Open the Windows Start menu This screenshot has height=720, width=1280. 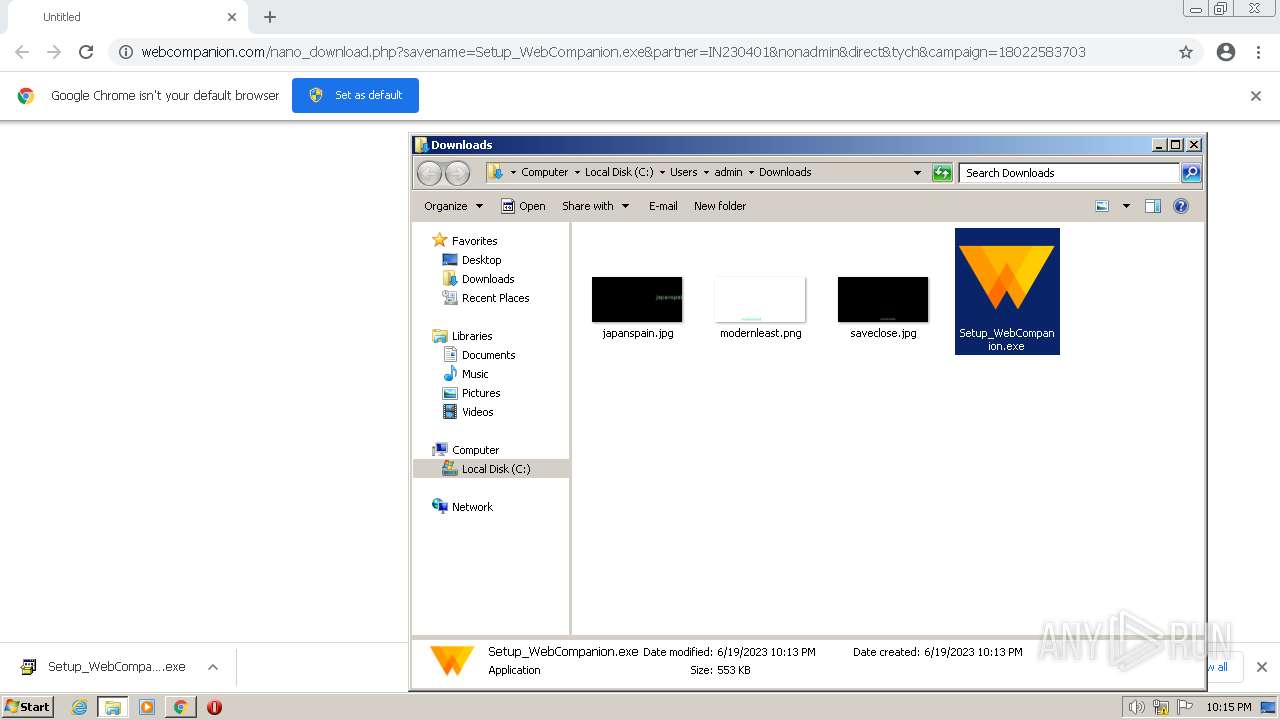coord(28,707)
